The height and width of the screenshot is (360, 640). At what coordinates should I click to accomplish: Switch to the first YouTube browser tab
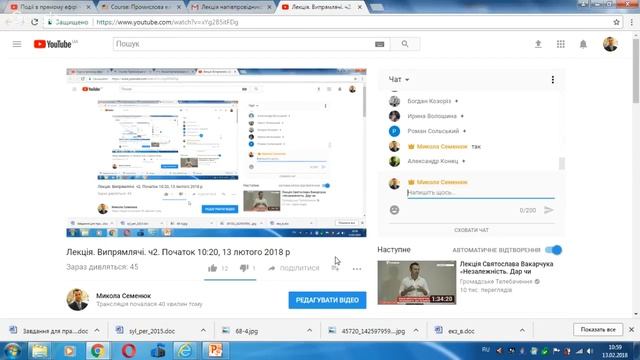pos(50,7)
